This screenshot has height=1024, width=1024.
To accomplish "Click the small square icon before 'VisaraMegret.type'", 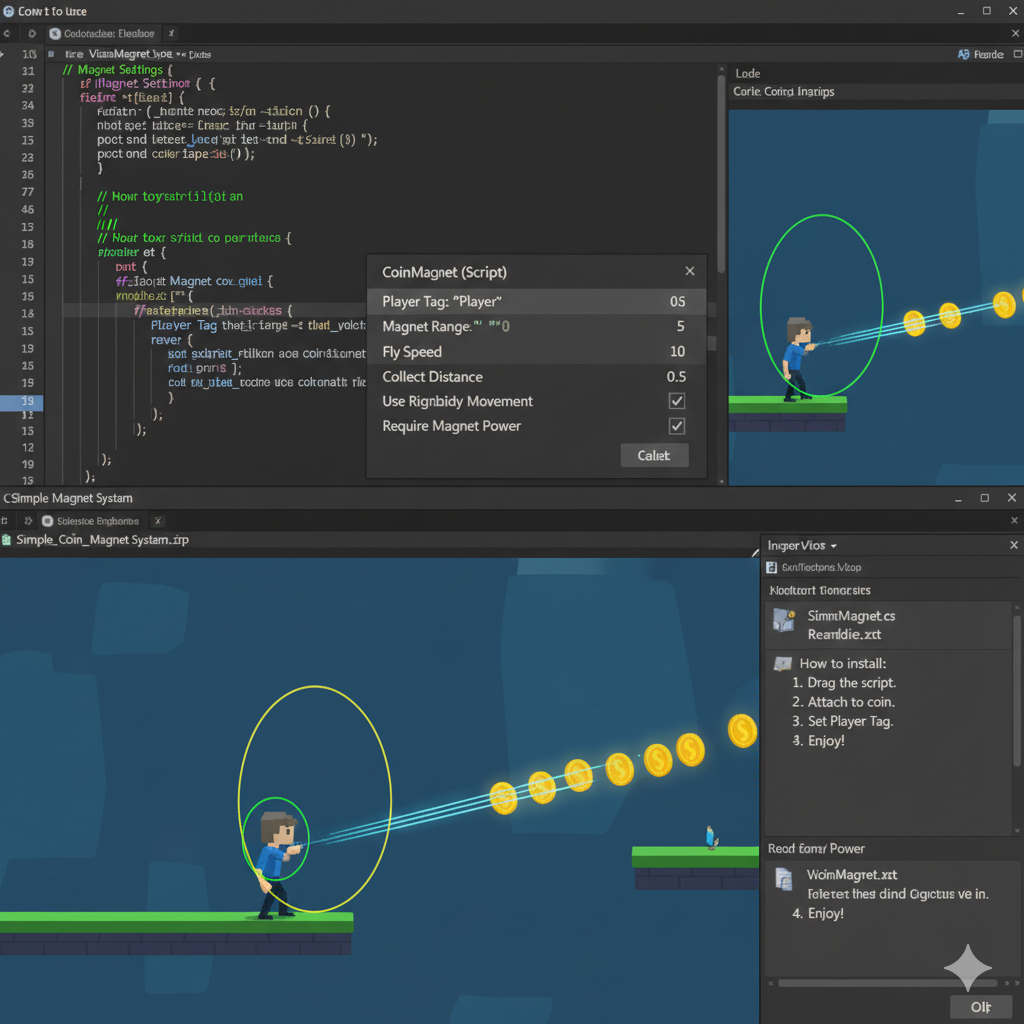I will (x=51, y=54).
